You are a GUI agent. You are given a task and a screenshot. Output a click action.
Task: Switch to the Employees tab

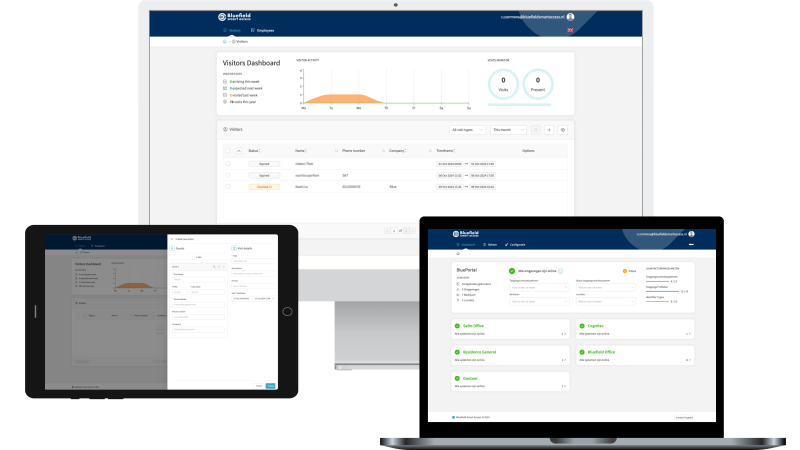point(263,31)
